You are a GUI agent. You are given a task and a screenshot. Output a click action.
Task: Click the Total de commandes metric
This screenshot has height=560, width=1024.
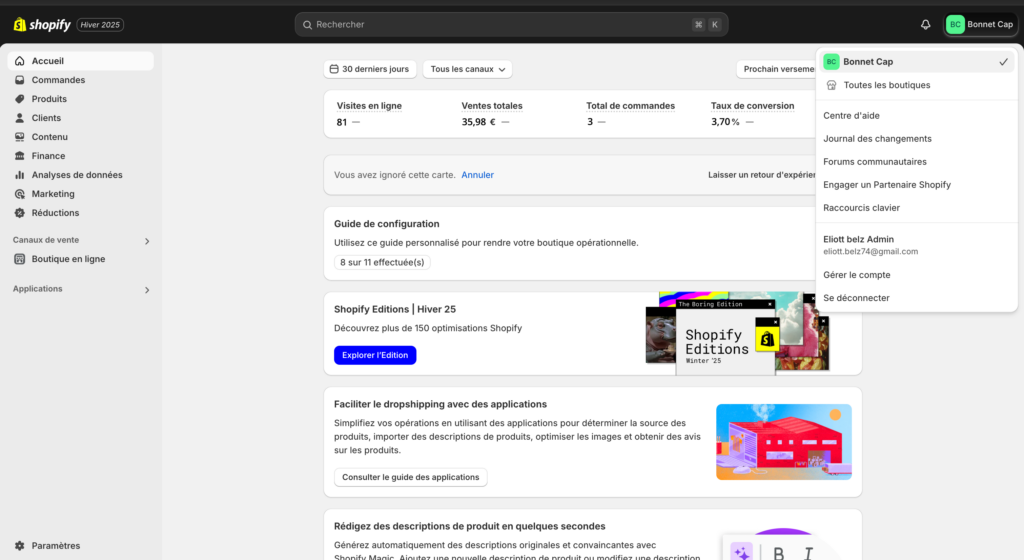pyautogui.click(x=630, y=114)
